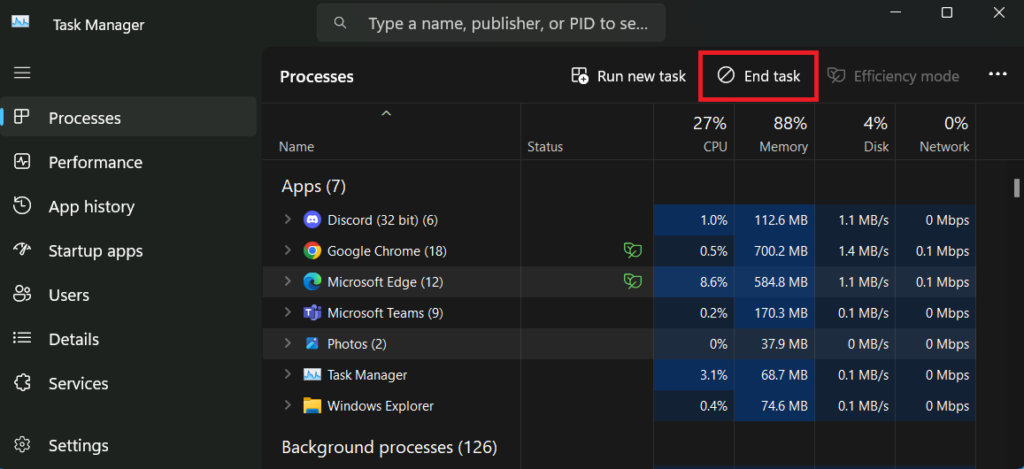
Task: Click the search box for name or PID
Action: (x=491, y=24)
